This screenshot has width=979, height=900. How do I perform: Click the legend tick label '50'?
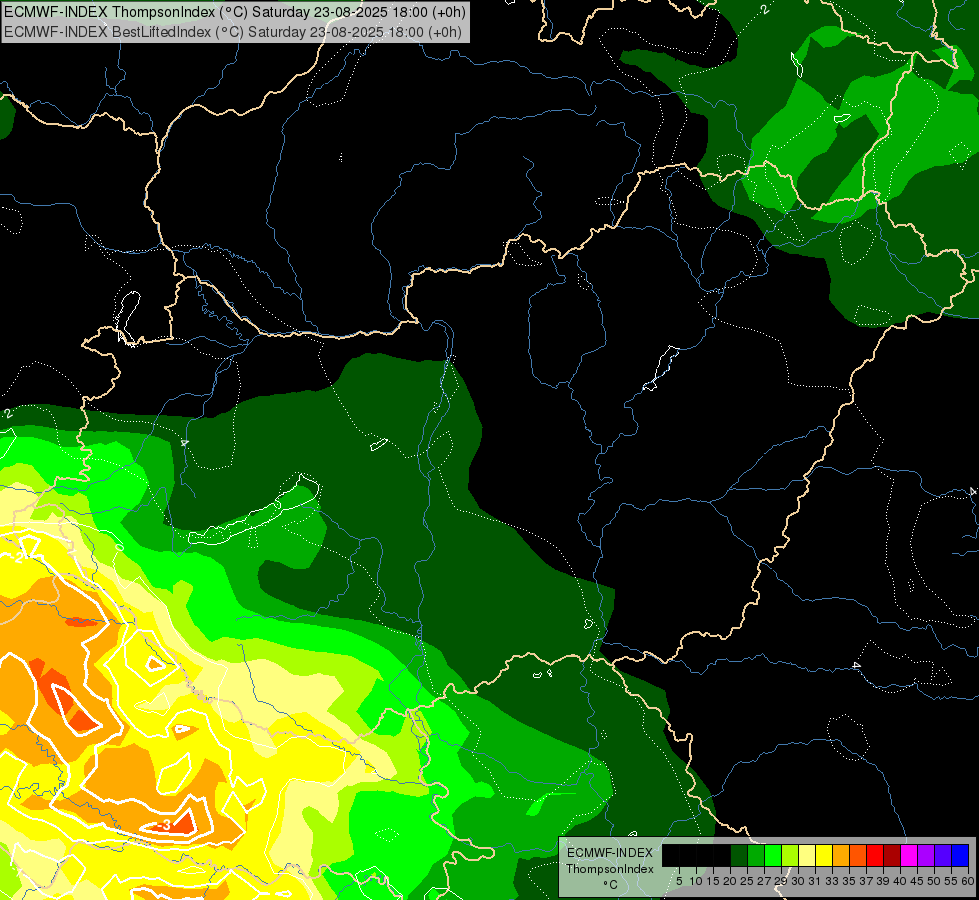coord(934,881)
